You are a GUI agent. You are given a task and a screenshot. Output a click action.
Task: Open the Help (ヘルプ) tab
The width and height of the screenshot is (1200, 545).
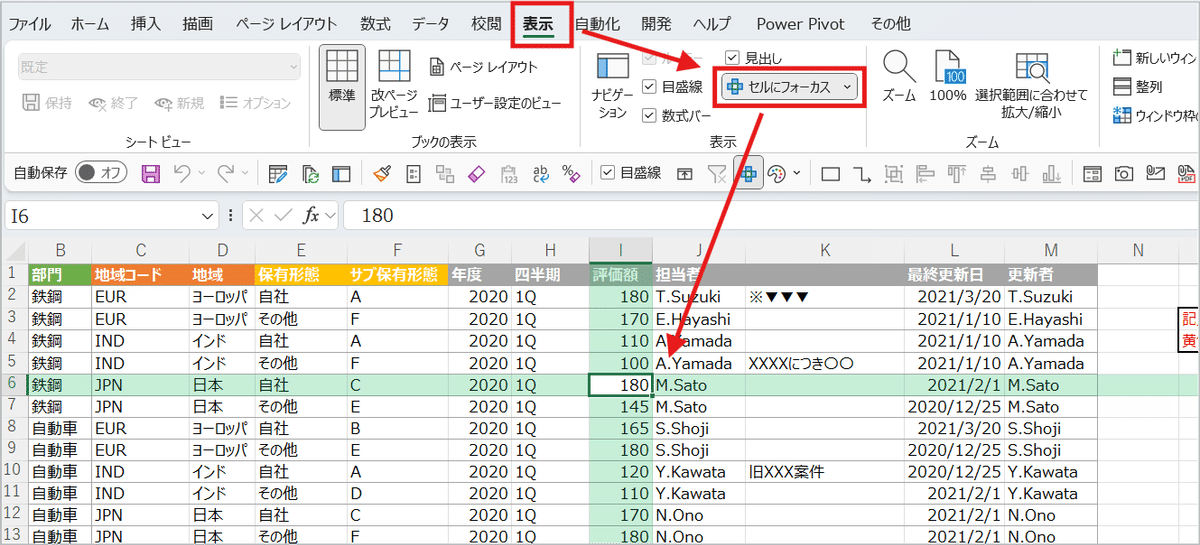(x=711, y=24)
